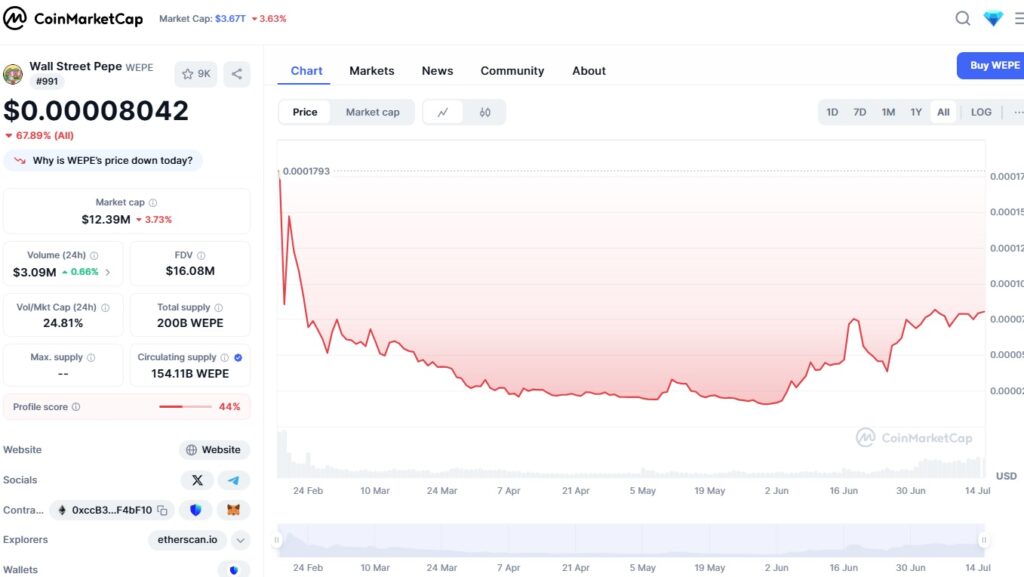Image resolution: width=1024 pixels, height=577 pixels.
Task: Expand the Volume (24h) chevron
Action: click(108, 272)
